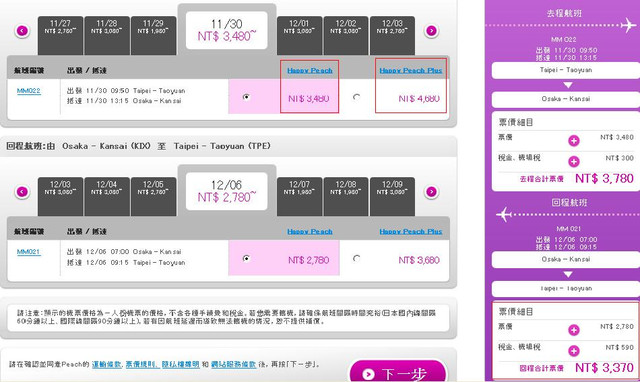
Task: Switch outbound date to 12/01 tab
Action: [x=299, y=36]
